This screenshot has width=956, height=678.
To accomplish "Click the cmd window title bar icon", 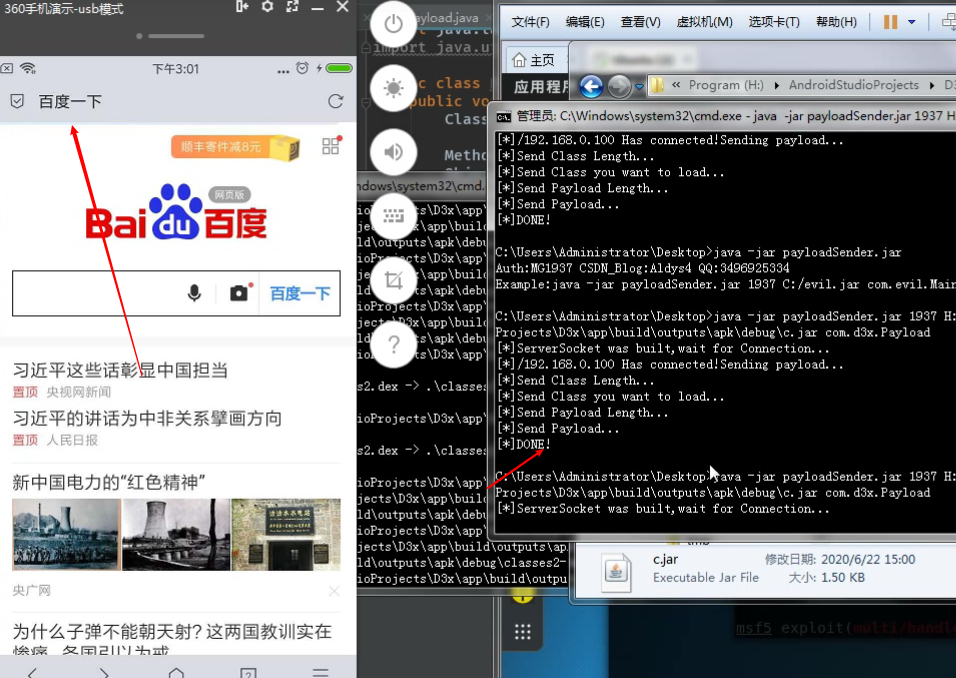I will coord(504,116).
